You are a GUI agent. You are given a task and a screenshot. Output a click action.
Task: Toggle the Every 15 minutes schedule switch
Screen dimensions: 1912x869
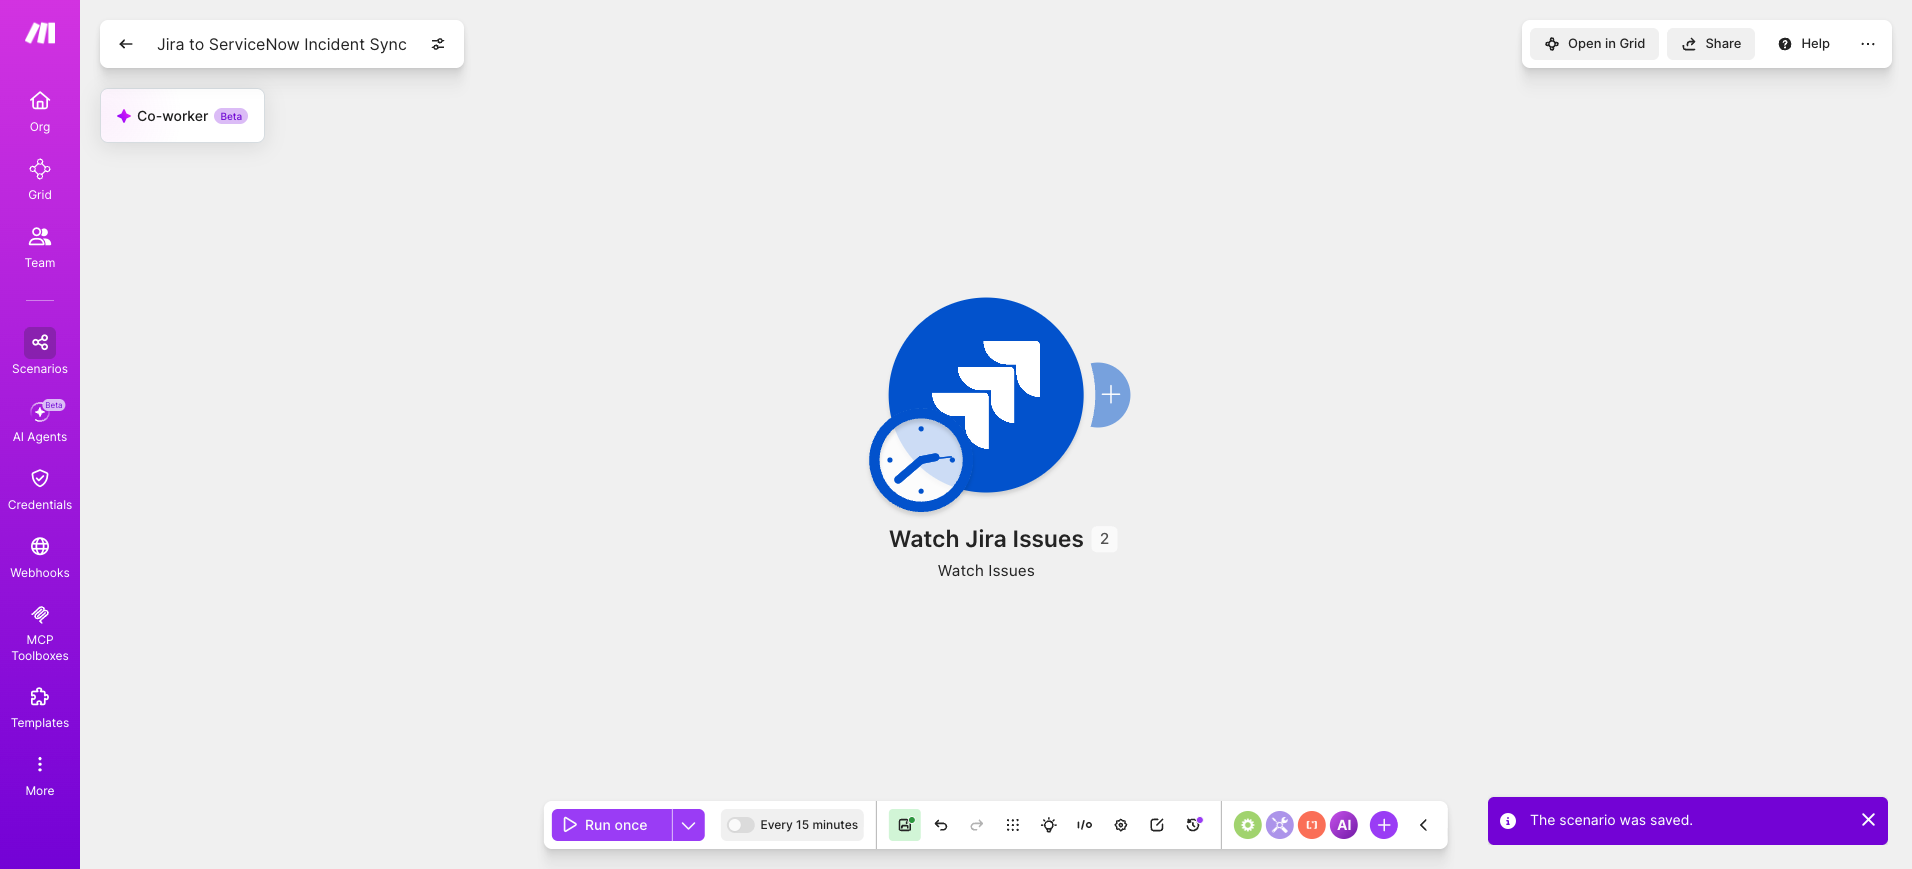tap(740, 825)
